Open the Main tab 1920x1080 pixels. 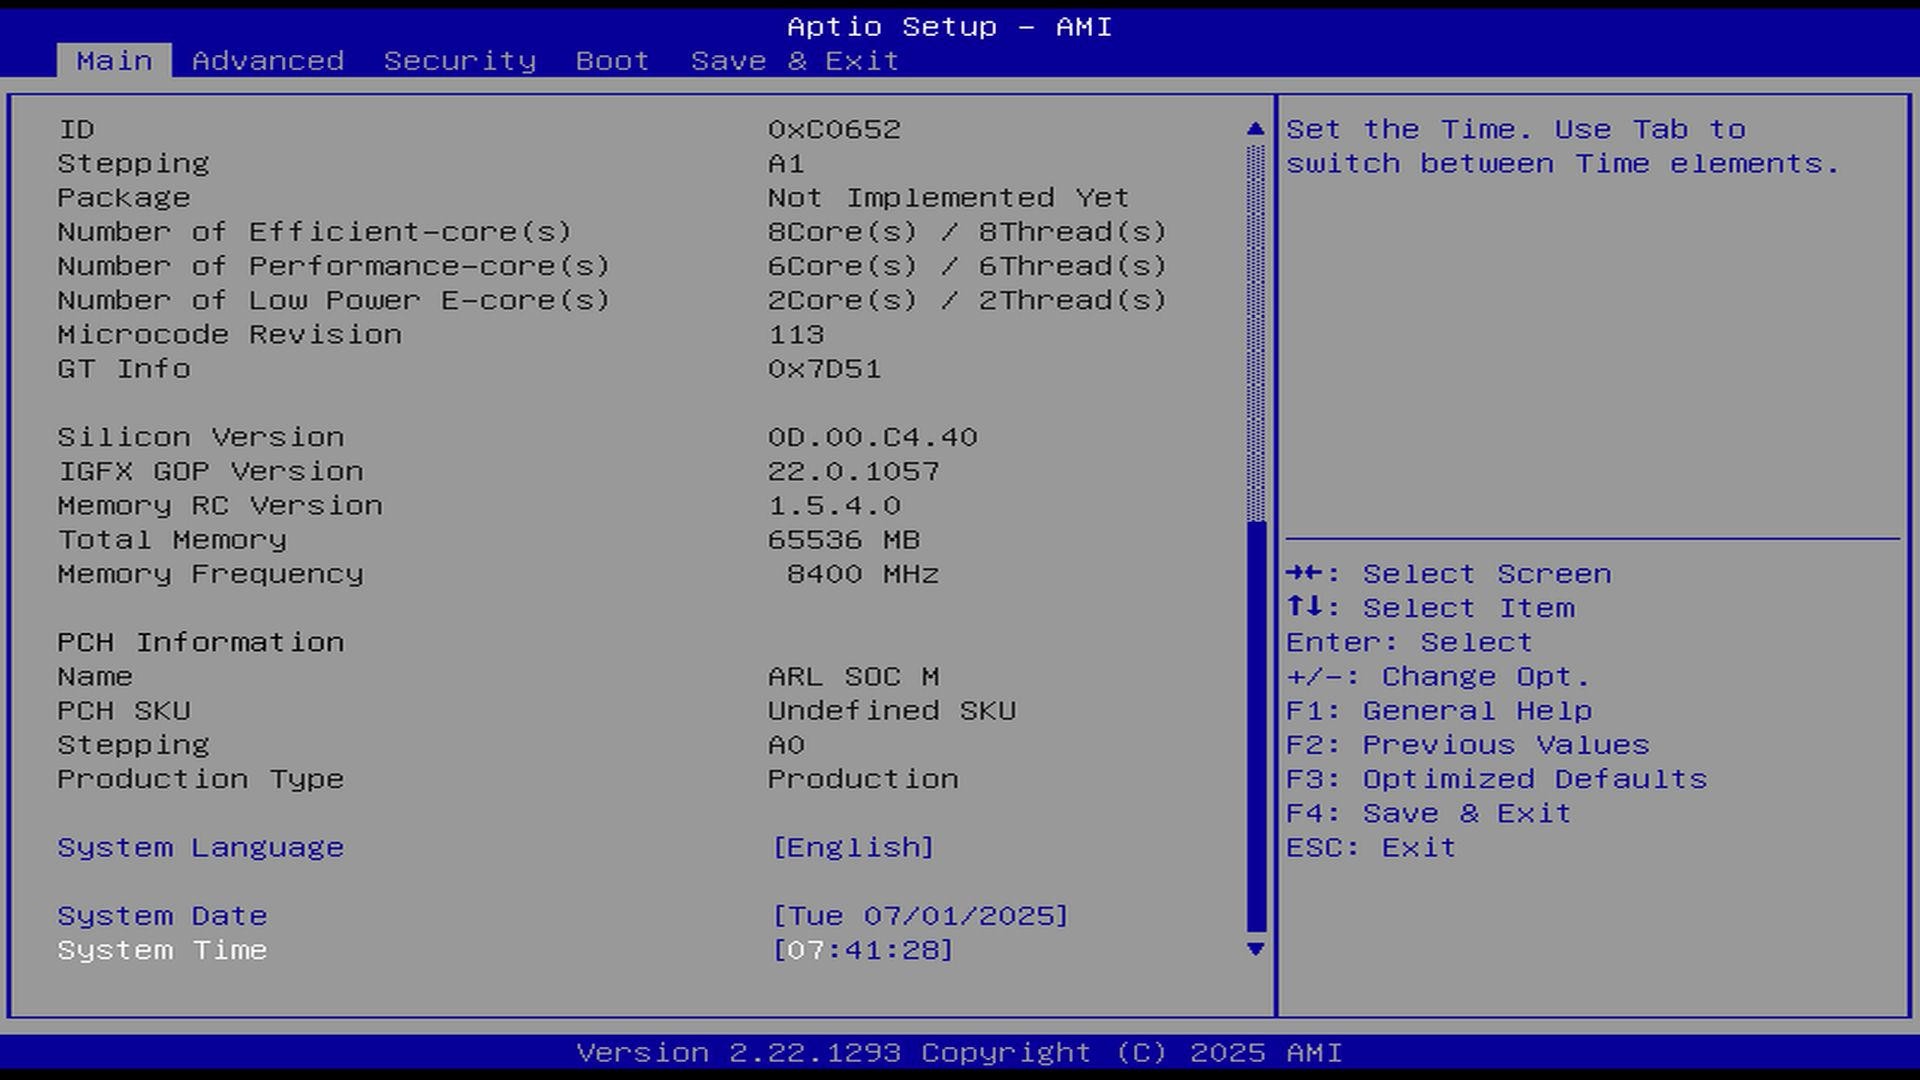point(114,61)
